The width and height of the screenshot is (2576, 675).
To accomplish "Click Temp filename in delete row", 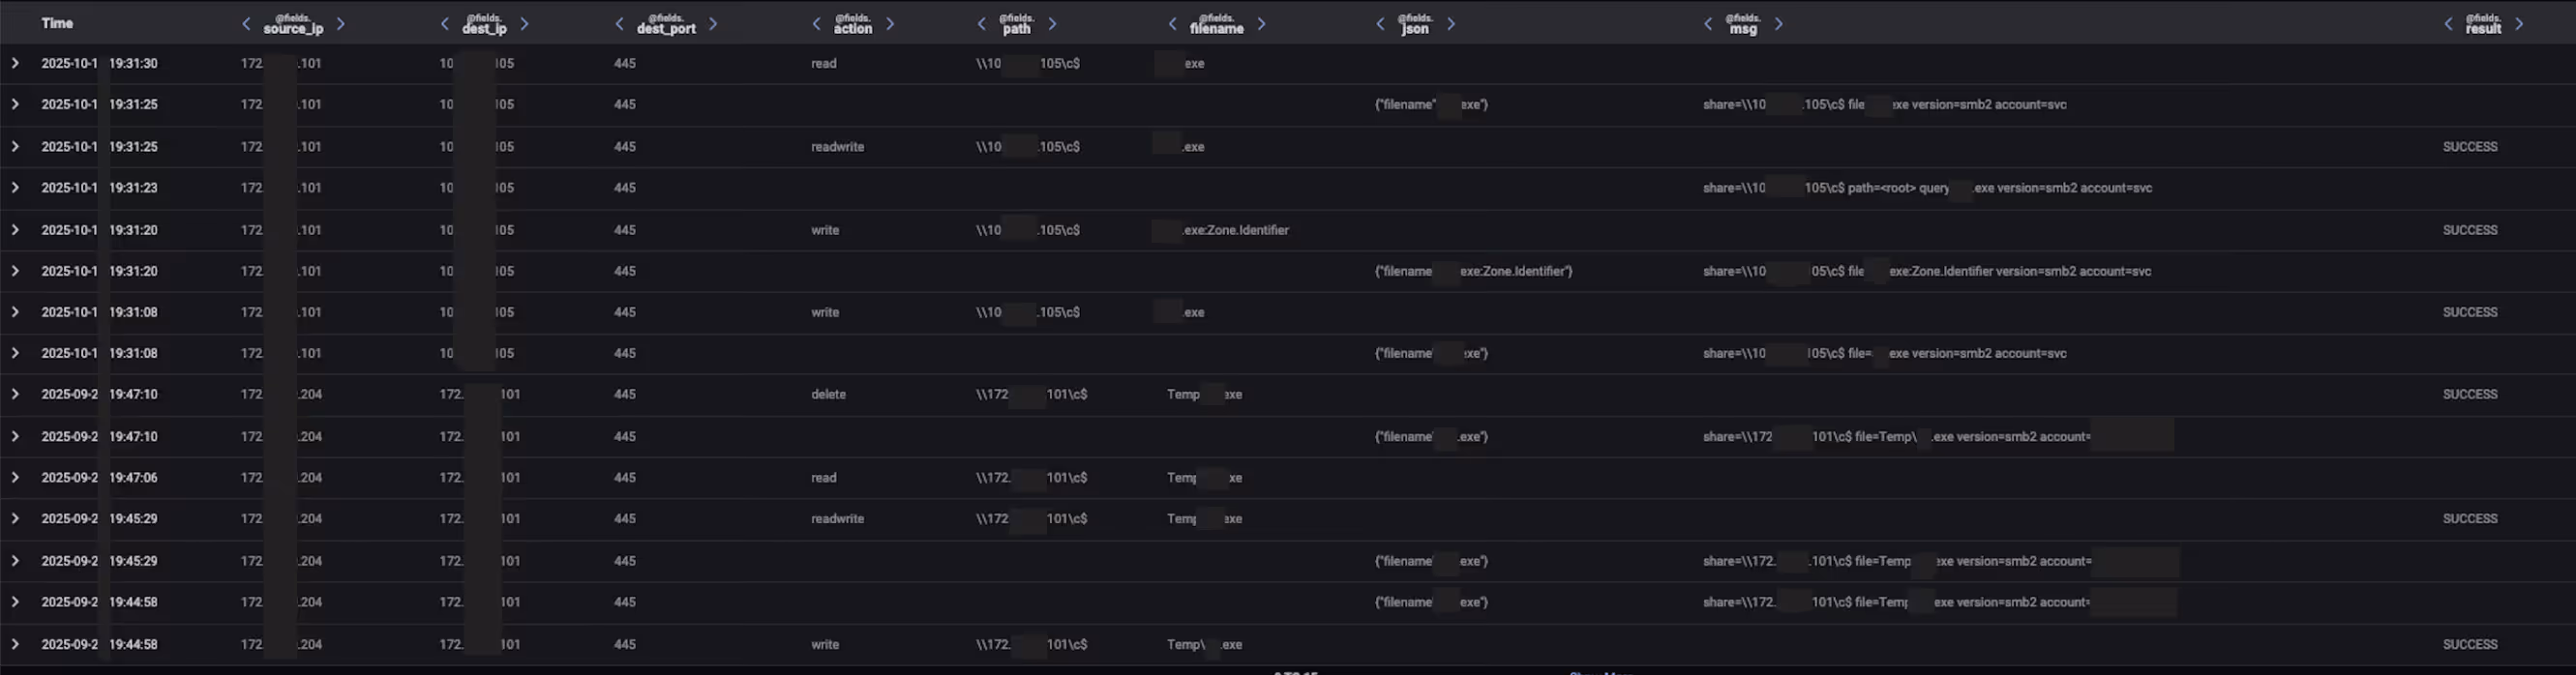I will 1205,394.
